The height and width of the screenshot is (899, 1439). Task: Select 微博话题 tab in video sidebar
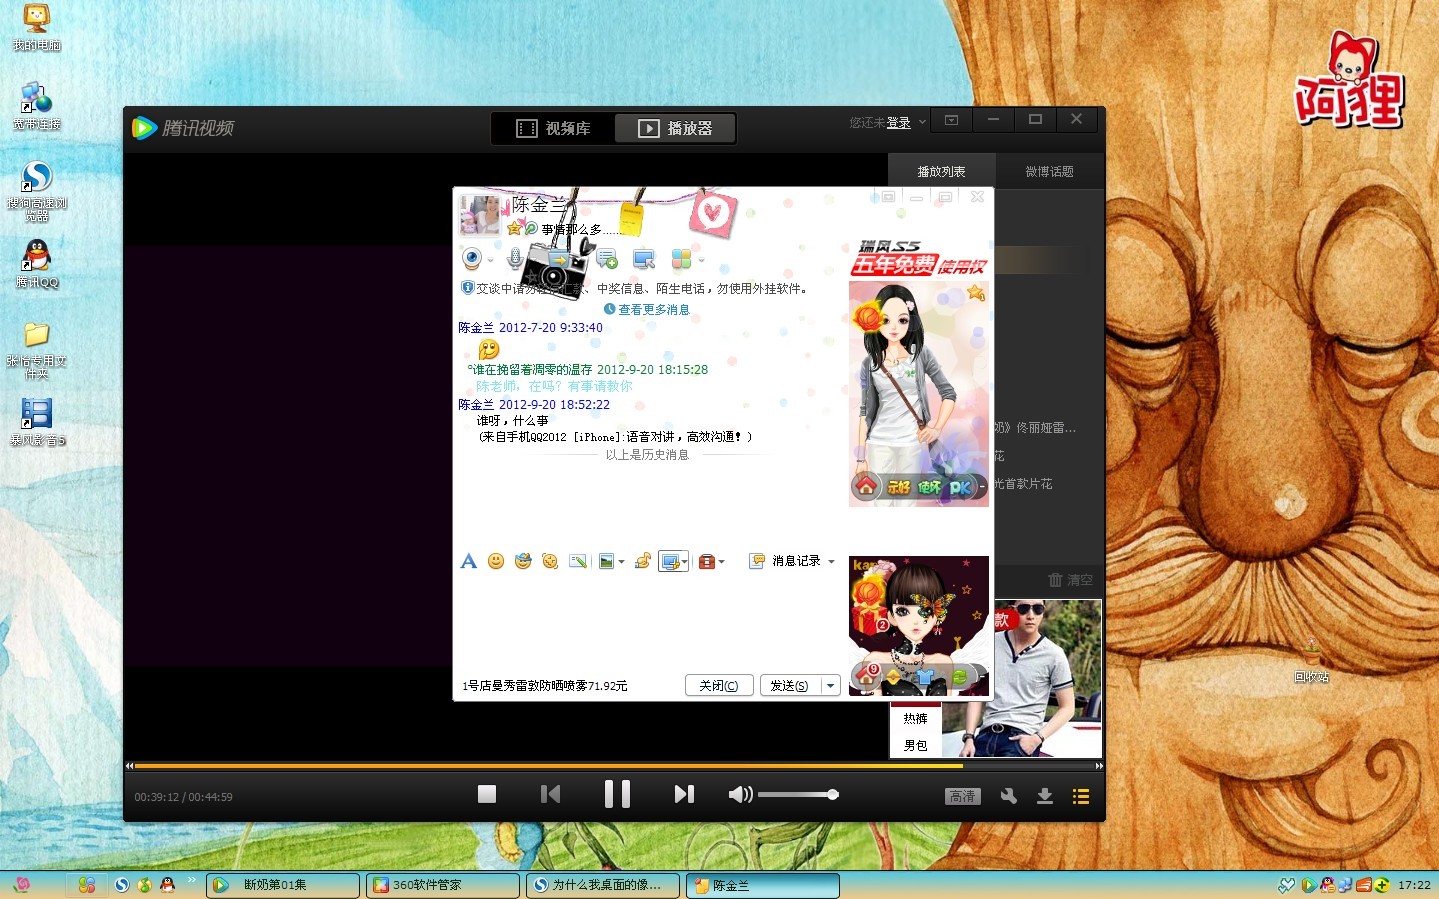point(1049,171)
